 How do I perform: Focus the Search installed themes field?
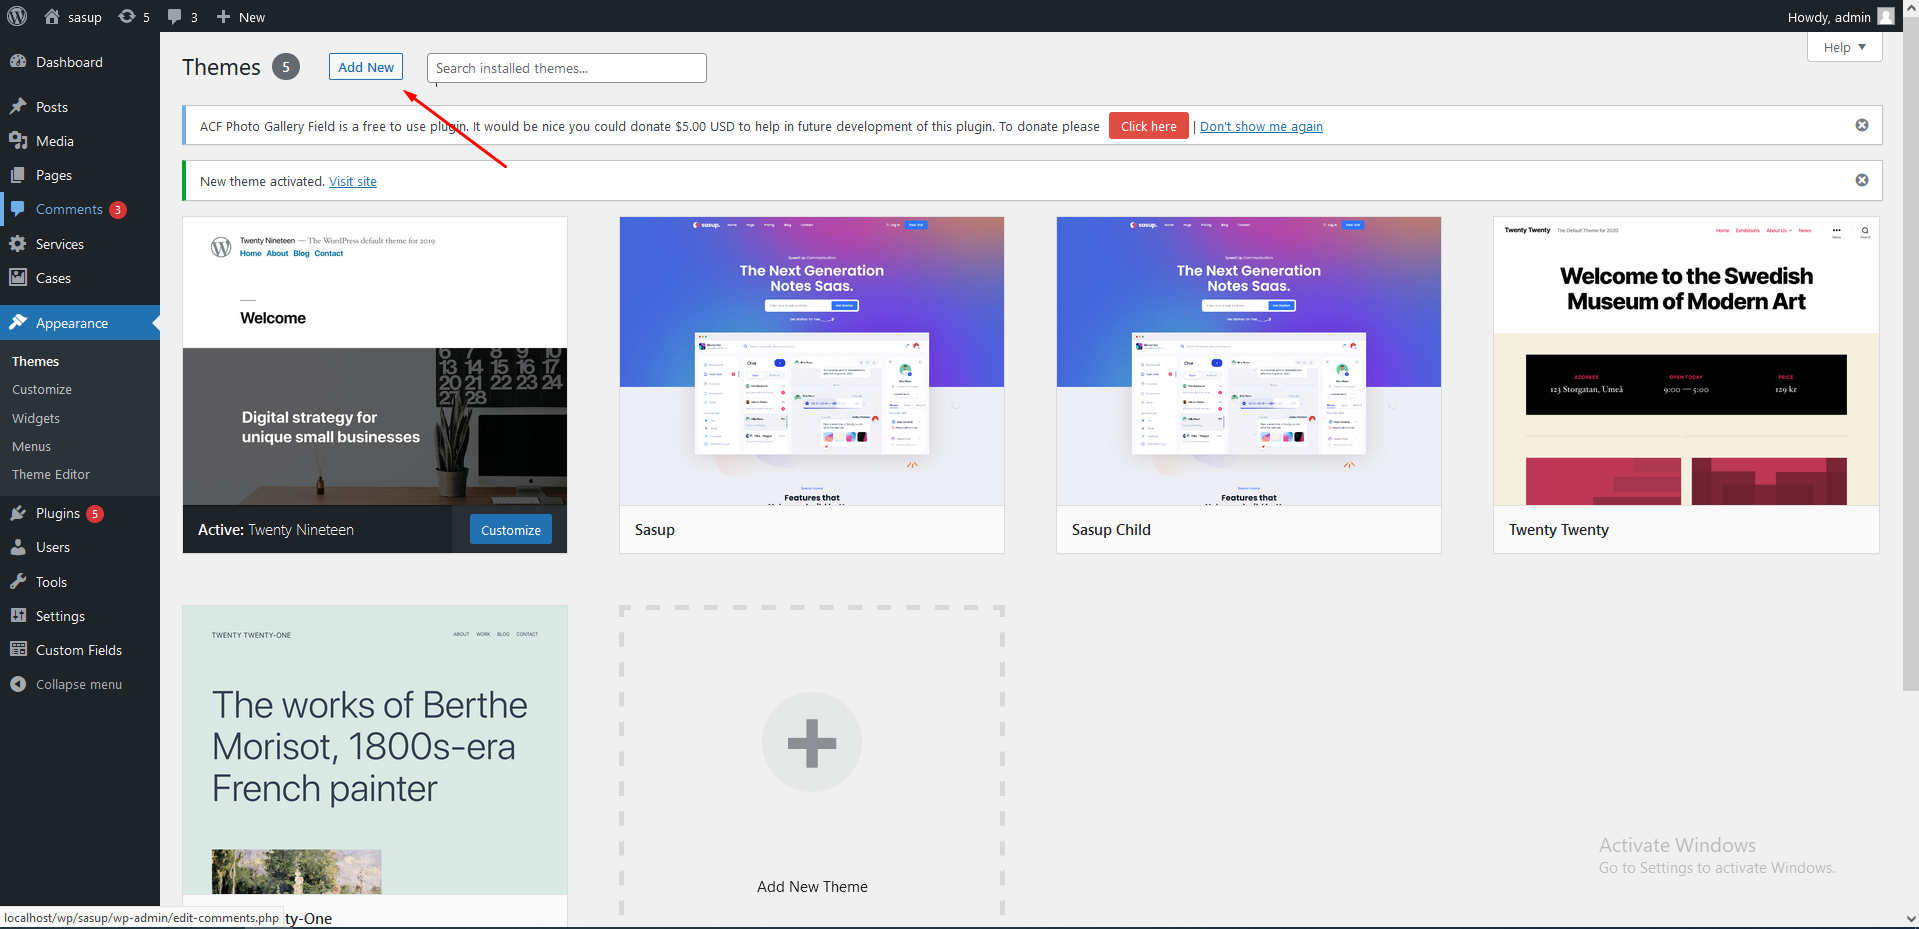pos(567,68)
